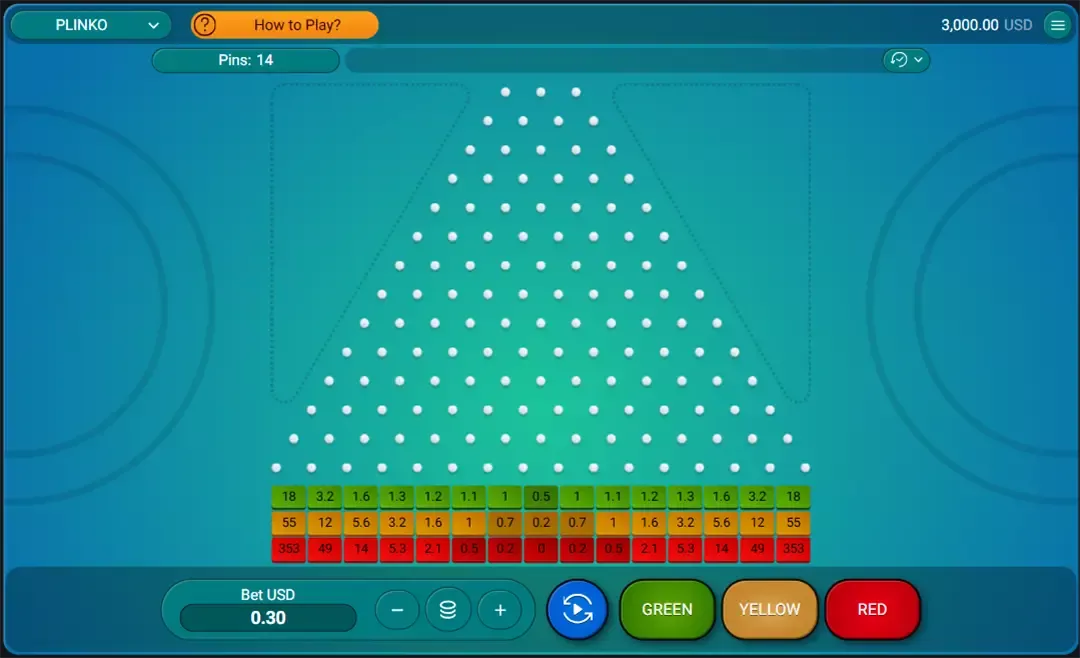Decrease the bet using the minus icon
Image resolution: width=1080 pixels, height=658 pixels.
[x=397, y=609]
